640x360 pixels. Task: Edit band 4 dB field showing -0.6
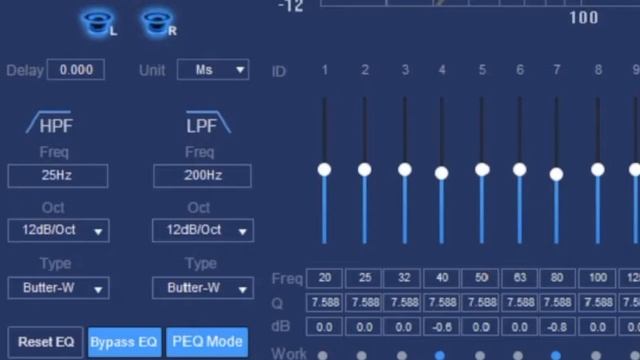click(x=442, y=327)
